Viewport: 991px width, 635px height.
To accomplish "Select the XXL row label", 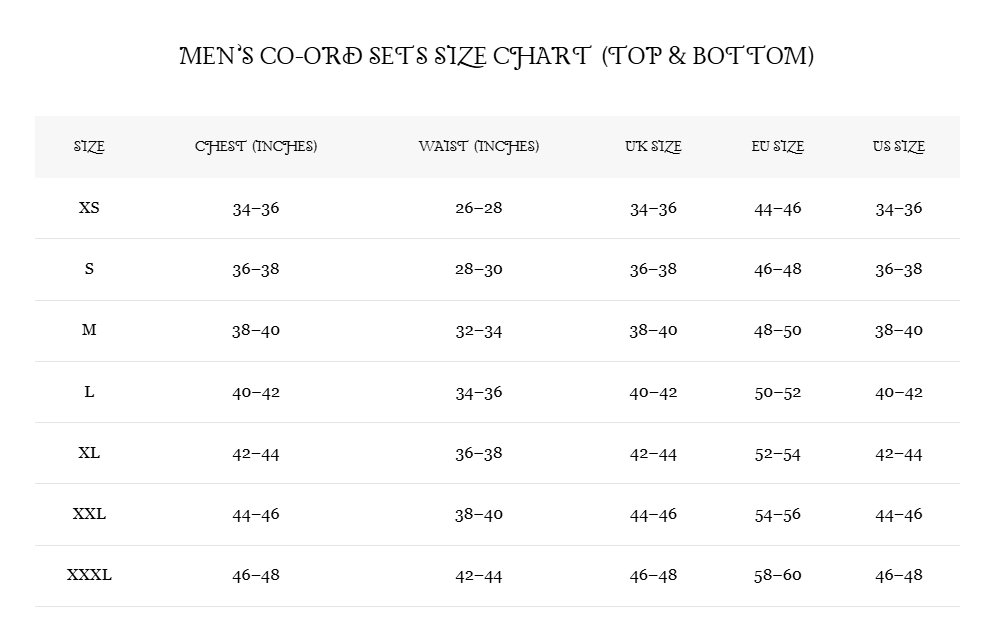I will tap(89, 514).
